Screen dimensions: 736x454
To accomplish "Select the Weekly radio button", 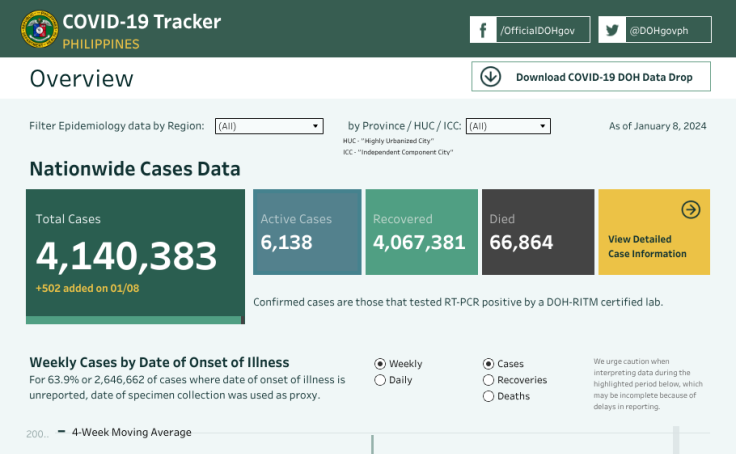I will click(x=380, y=364).
